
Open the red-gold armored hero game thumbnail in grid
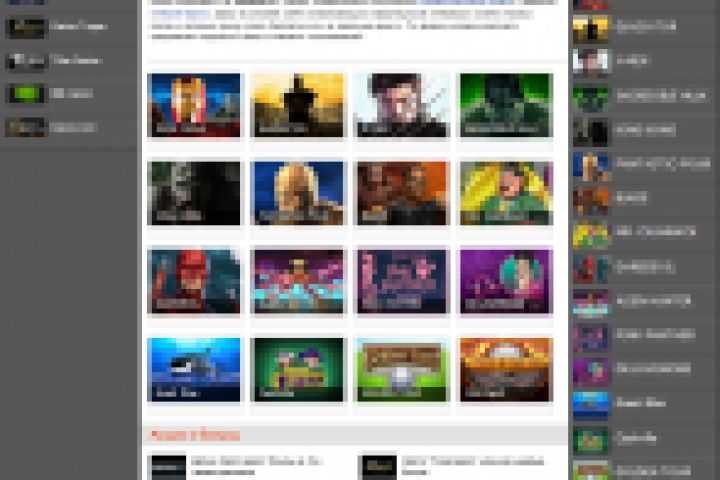pyautogui.click(x=193, y=105)
